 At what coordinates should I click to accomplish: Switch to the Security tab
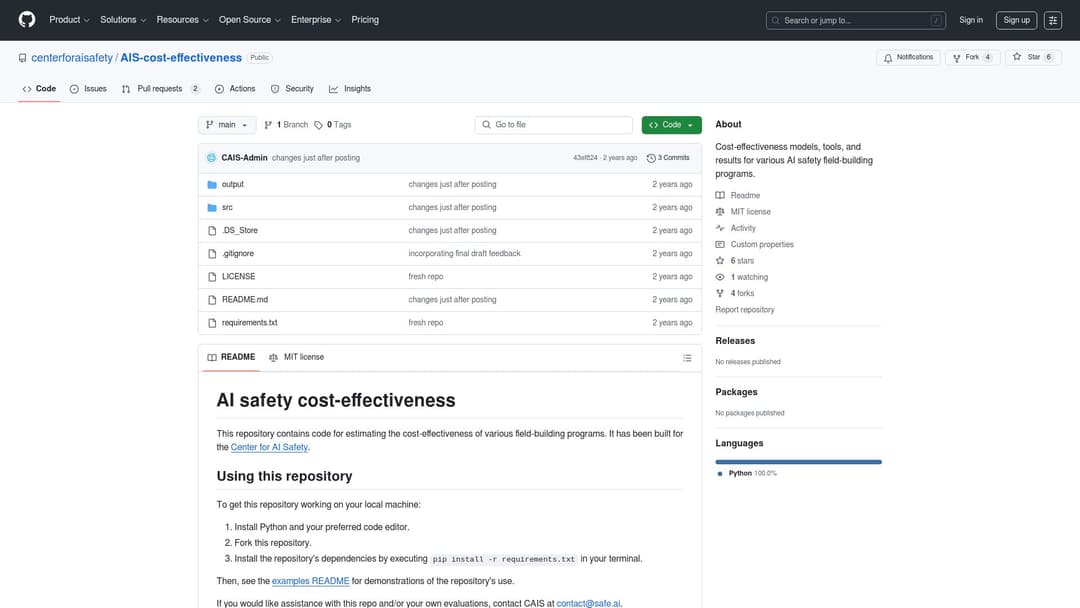point(292,89)
